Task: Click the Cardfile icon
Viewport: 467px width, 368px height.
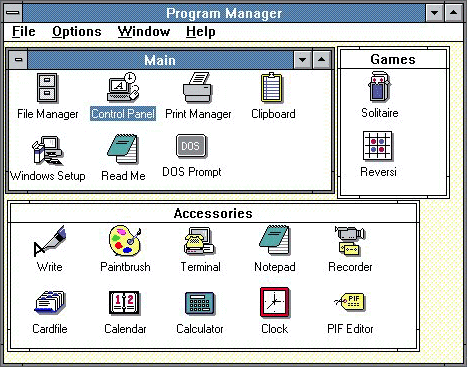Action: [50, 302]
